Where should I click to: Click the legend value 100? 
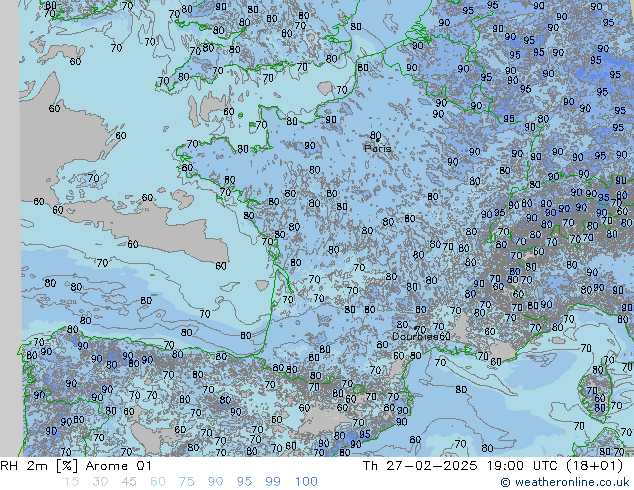coord(306,482)
